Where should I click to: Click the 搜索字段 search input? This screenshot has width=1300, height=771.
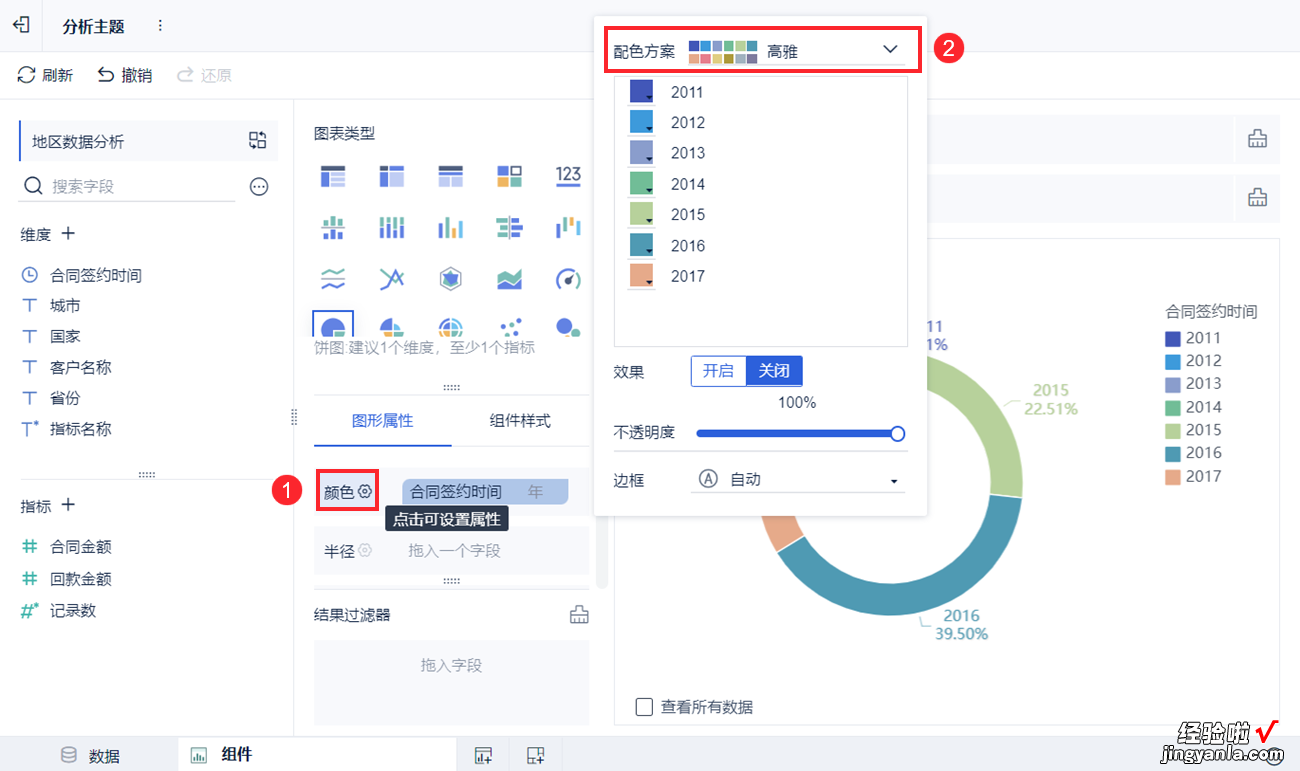click(x=128, y=186)
